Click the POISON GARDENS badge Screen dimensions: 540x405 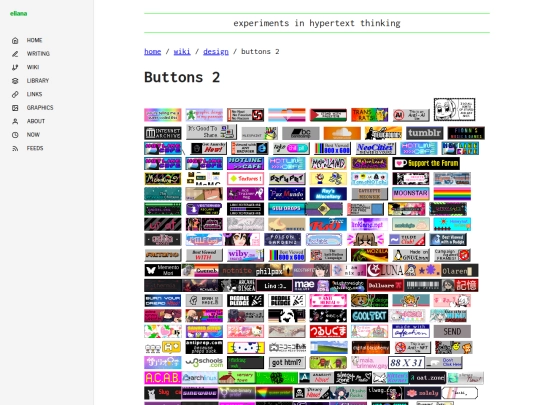coord(282,239)
